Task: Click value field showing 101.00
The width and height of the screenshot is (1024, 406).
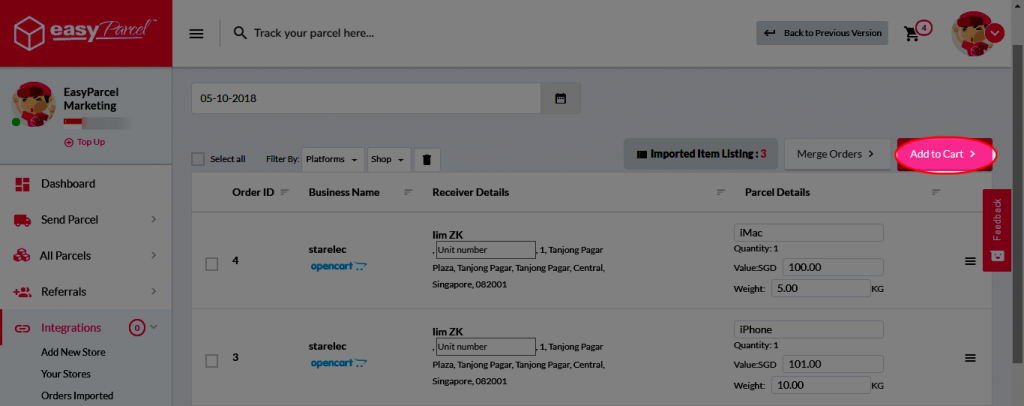Action: coord(833,364)
